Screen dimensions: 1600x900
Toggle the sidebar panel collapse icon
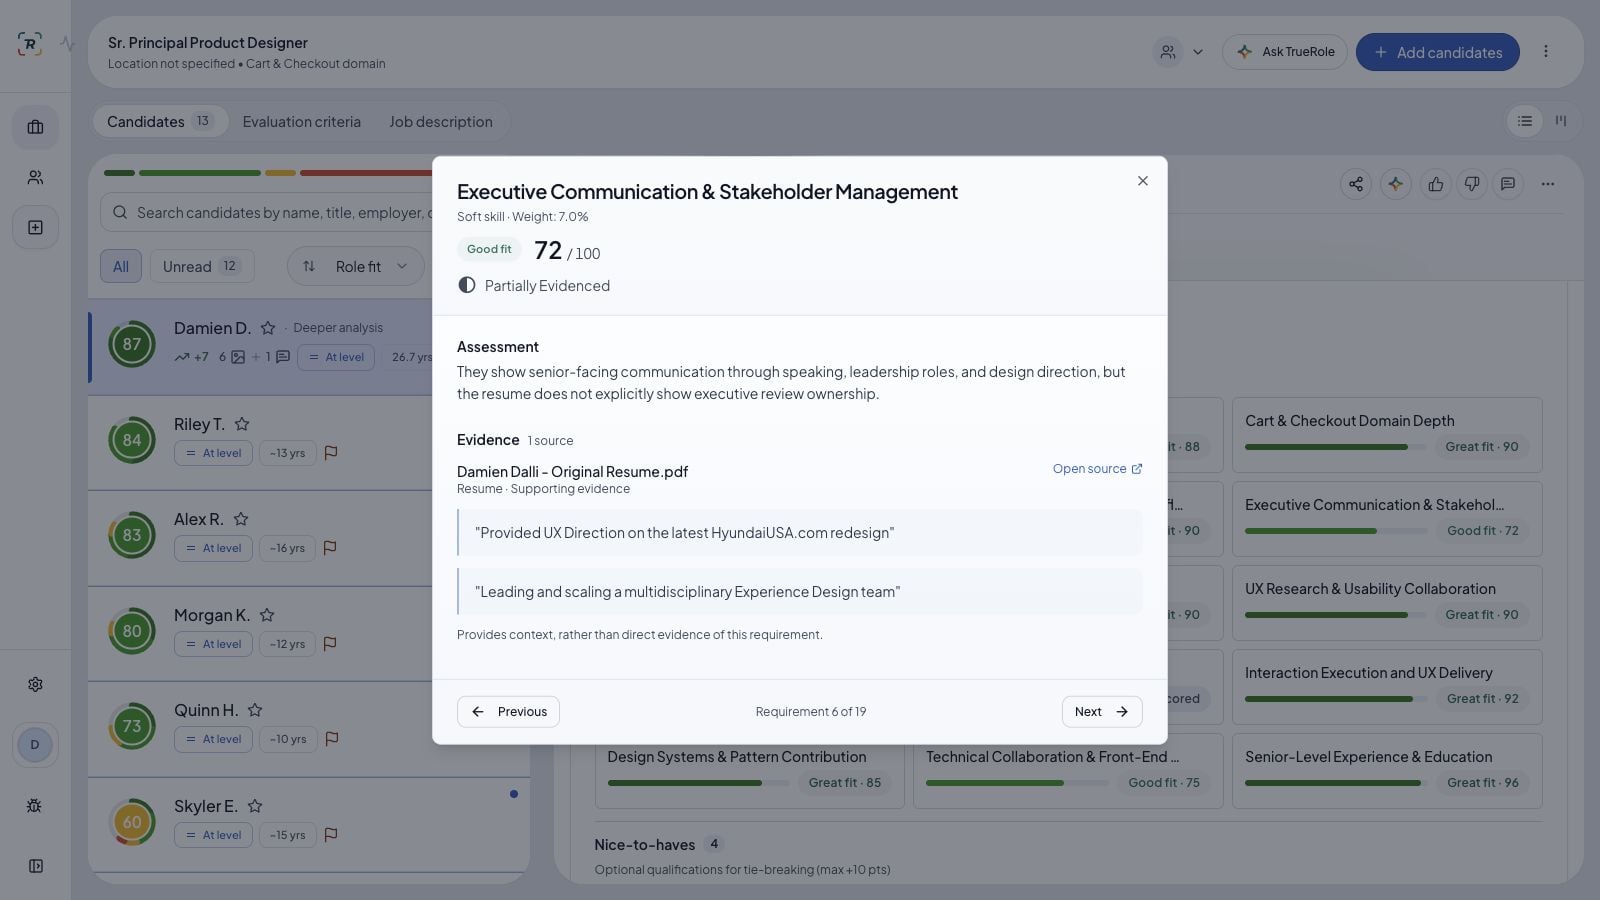point(35,866)
